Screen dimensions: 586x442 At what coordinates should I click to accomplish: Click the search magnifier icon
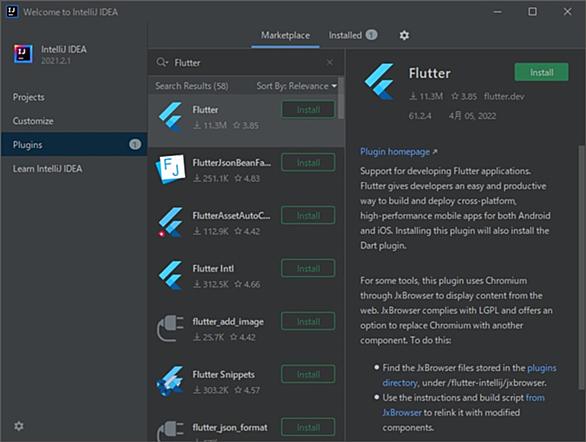[161, 62]
